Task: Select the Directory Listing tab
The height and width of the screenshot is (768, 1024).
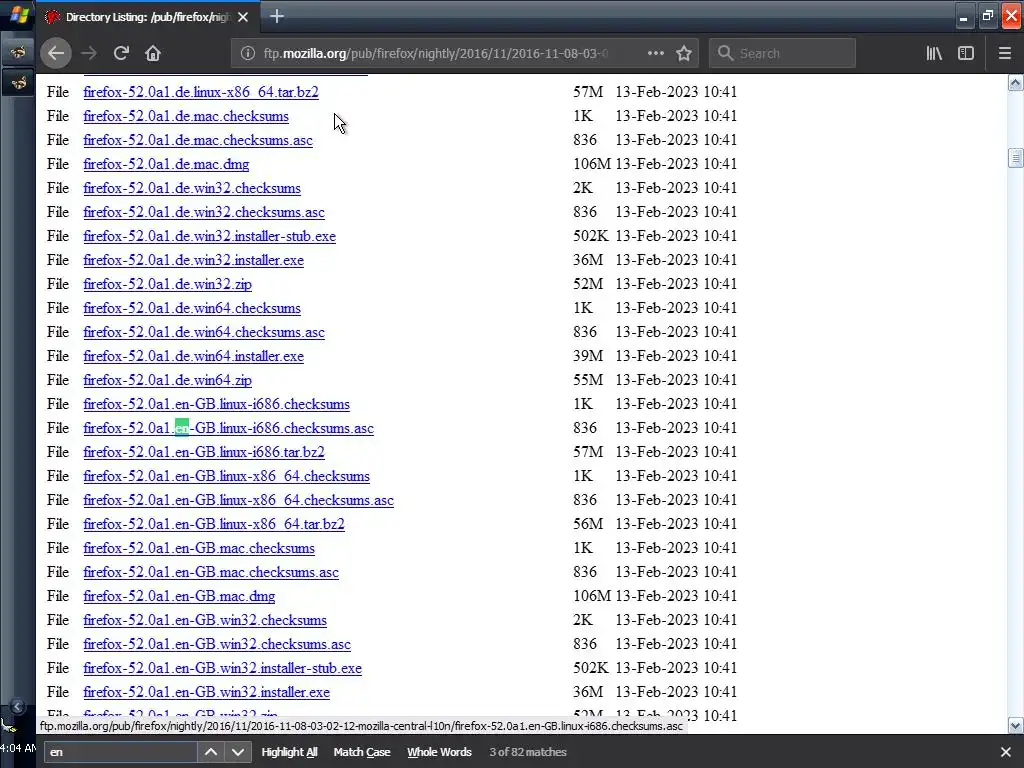Action: (x=148, y=17)
